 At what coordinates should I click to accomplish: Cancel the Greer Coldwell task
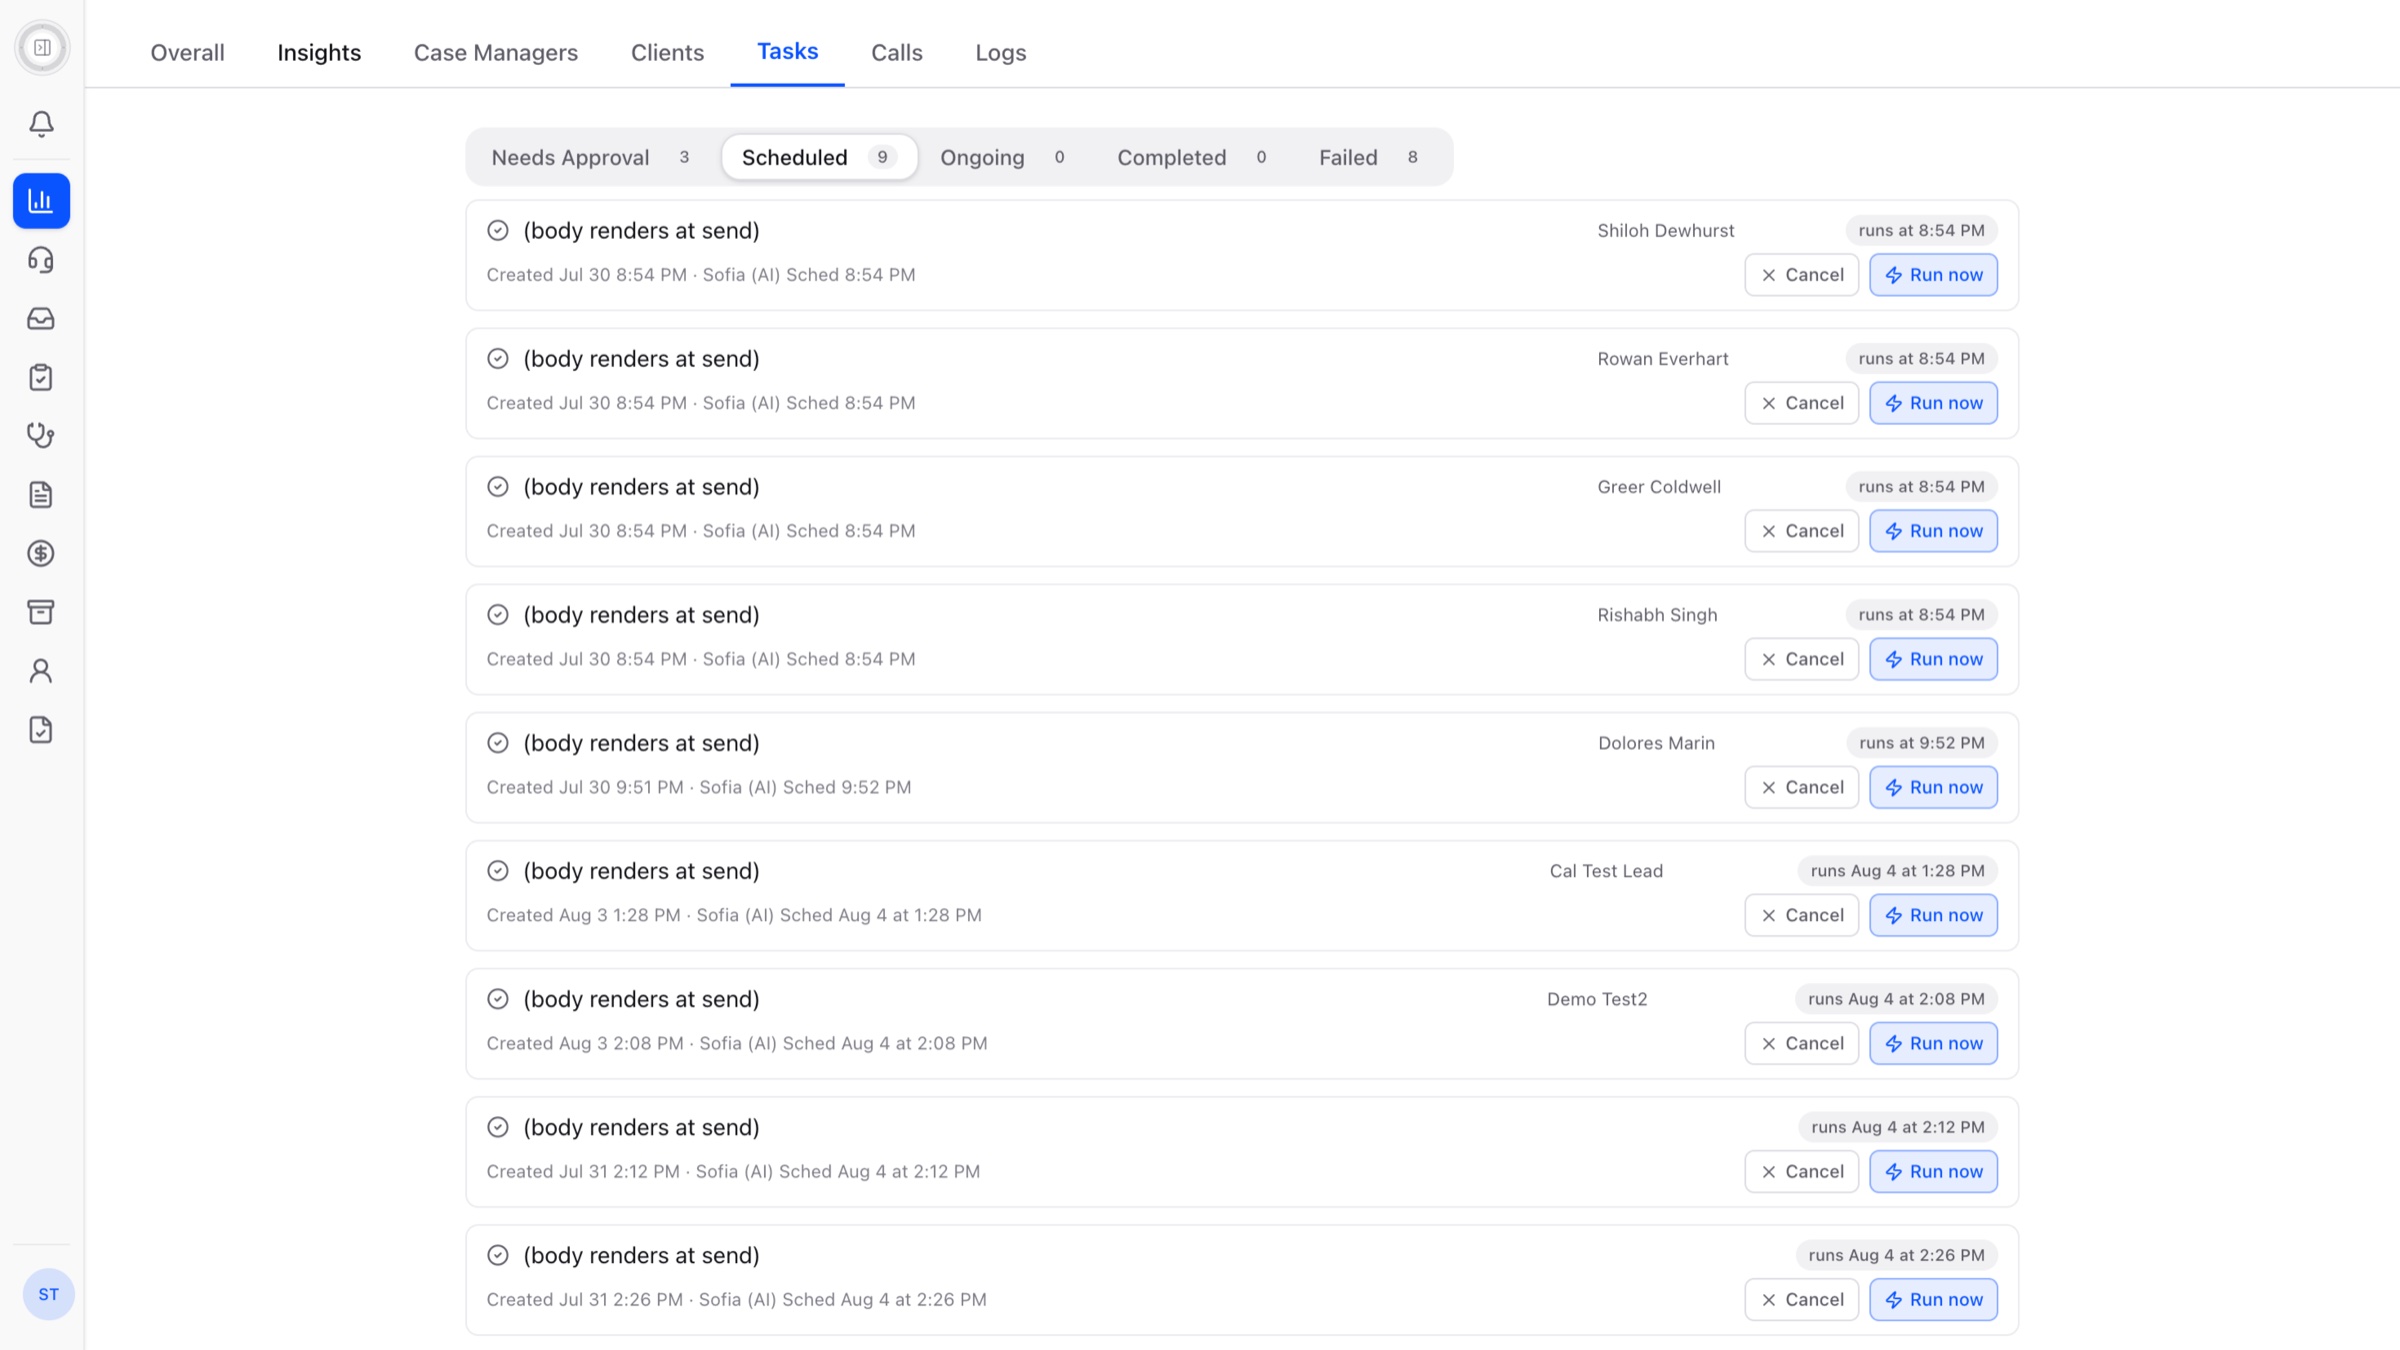pos(1802,531)
